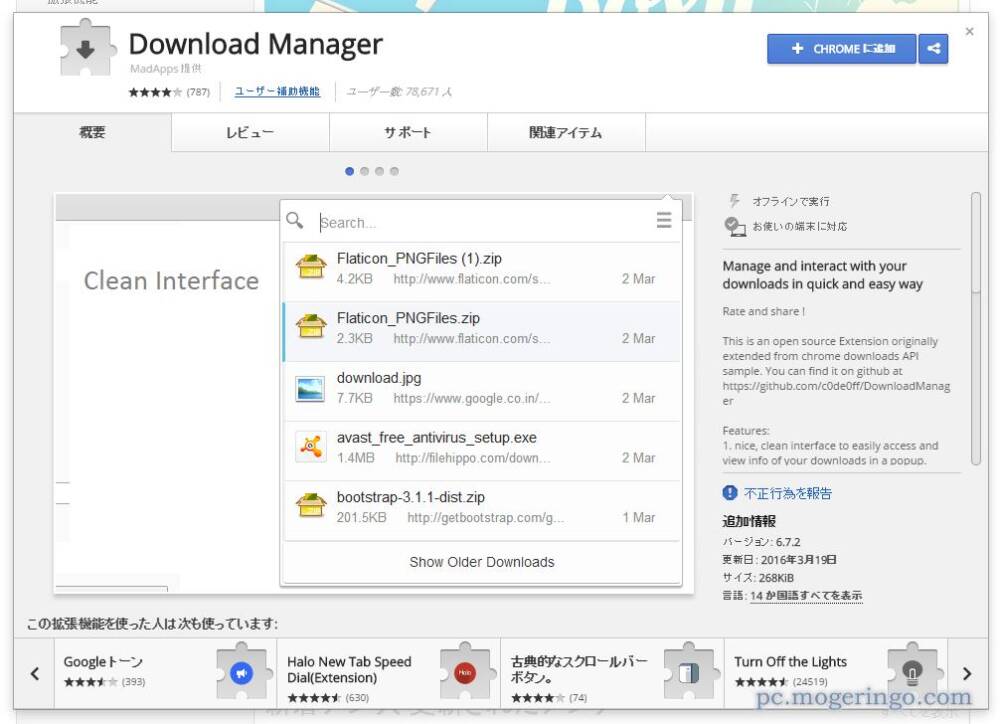Click the http://getbootstrap.com/g... URL text
The height and width of the screenshot is (724, 1000).
pos(485,517)
